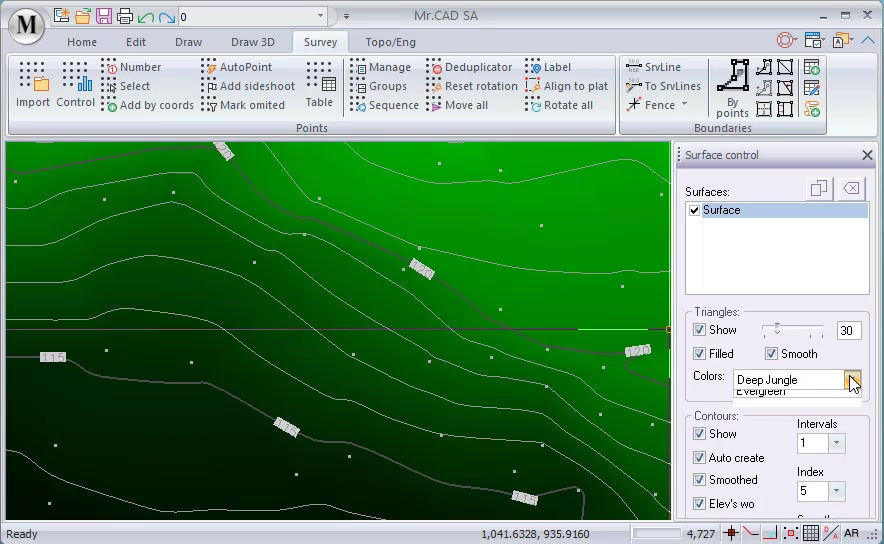This screenshot has height=544, width=884.
Task: Open the Mr.CAD application menu orb
Action: 26,25
